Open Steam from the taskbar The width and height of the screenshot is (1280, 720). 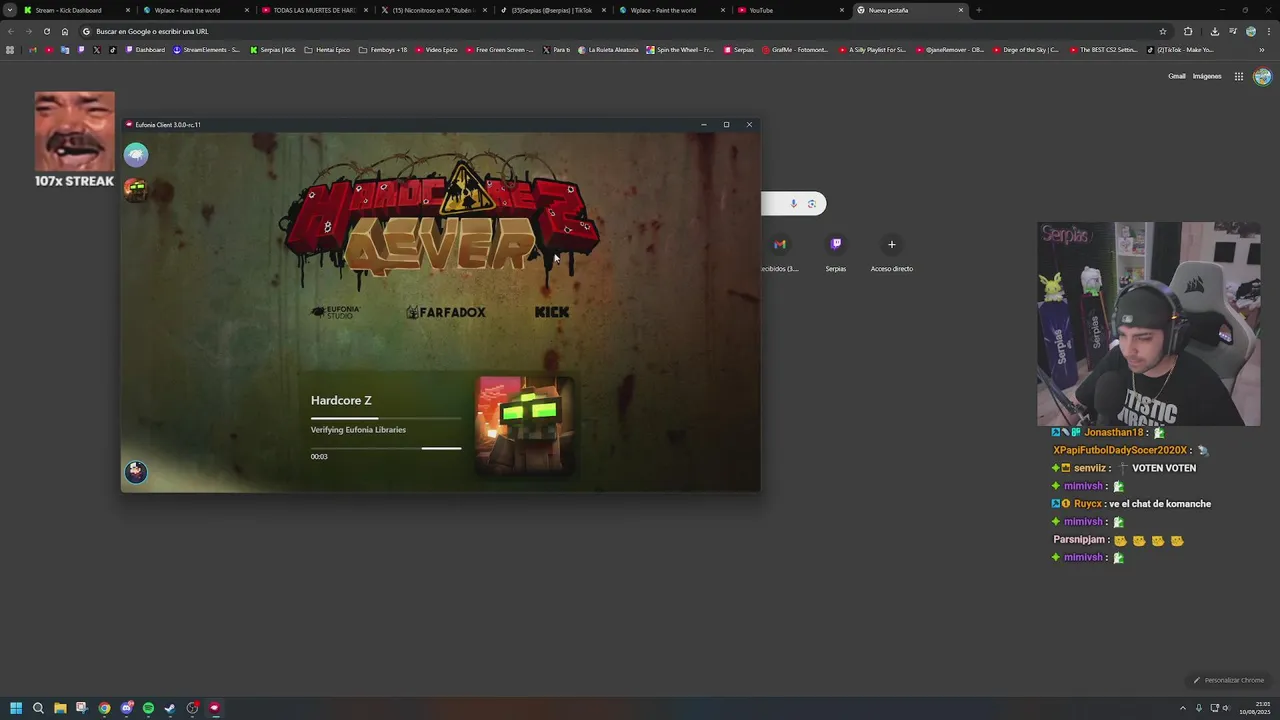click(x=170, y=708)
